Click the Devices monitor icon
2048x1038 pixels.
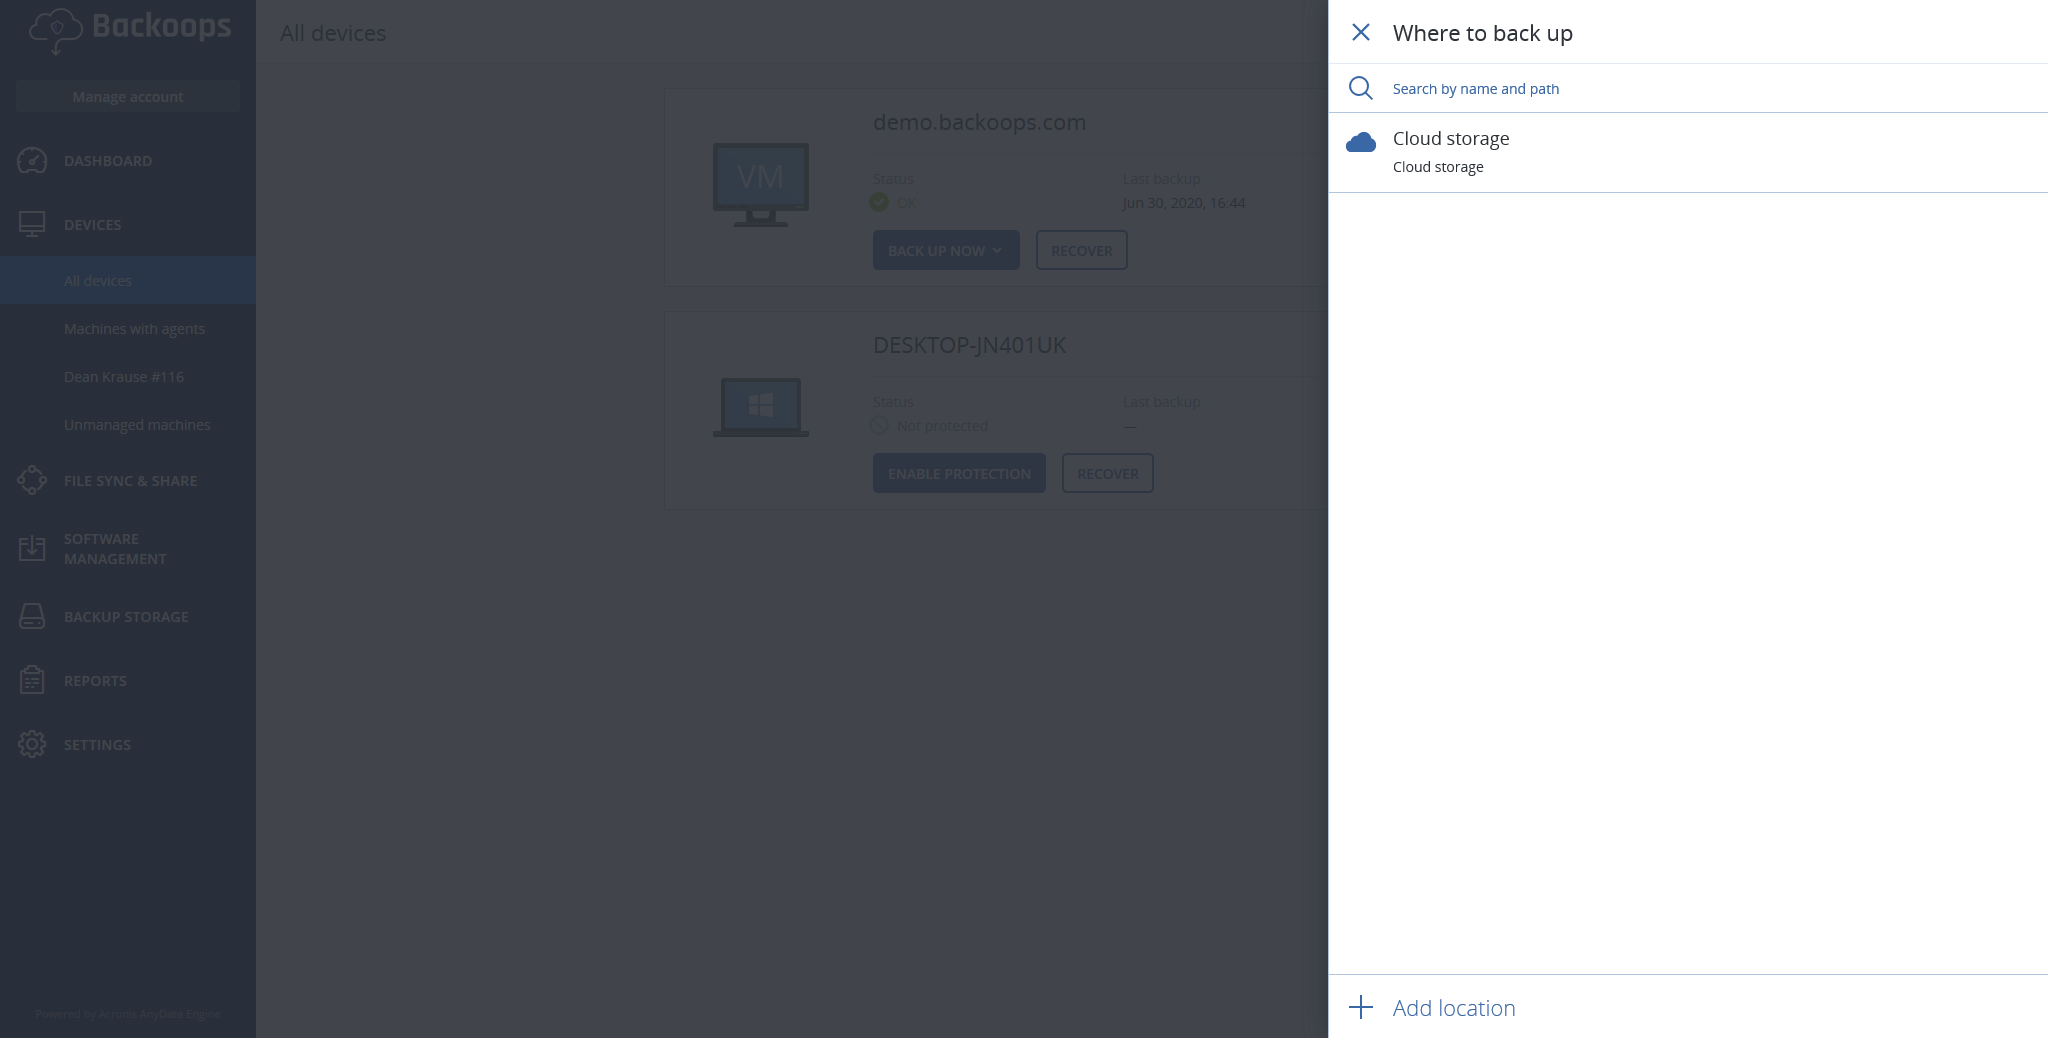click(x=32, y=224)
